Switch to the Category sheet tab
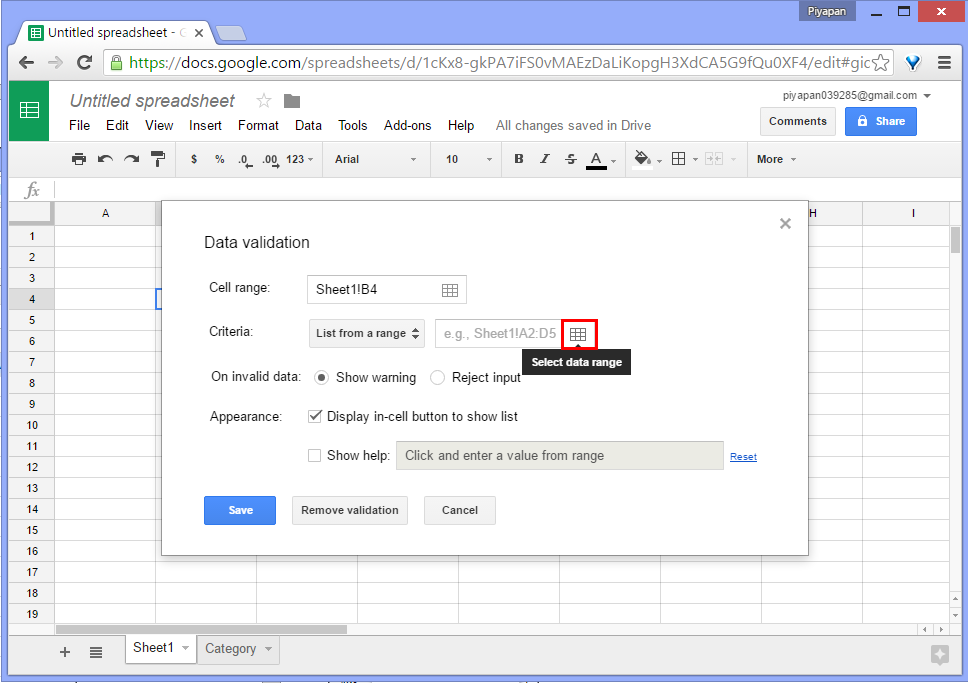The width and height of the screenshot is (968, 683). tap(231, 649)
